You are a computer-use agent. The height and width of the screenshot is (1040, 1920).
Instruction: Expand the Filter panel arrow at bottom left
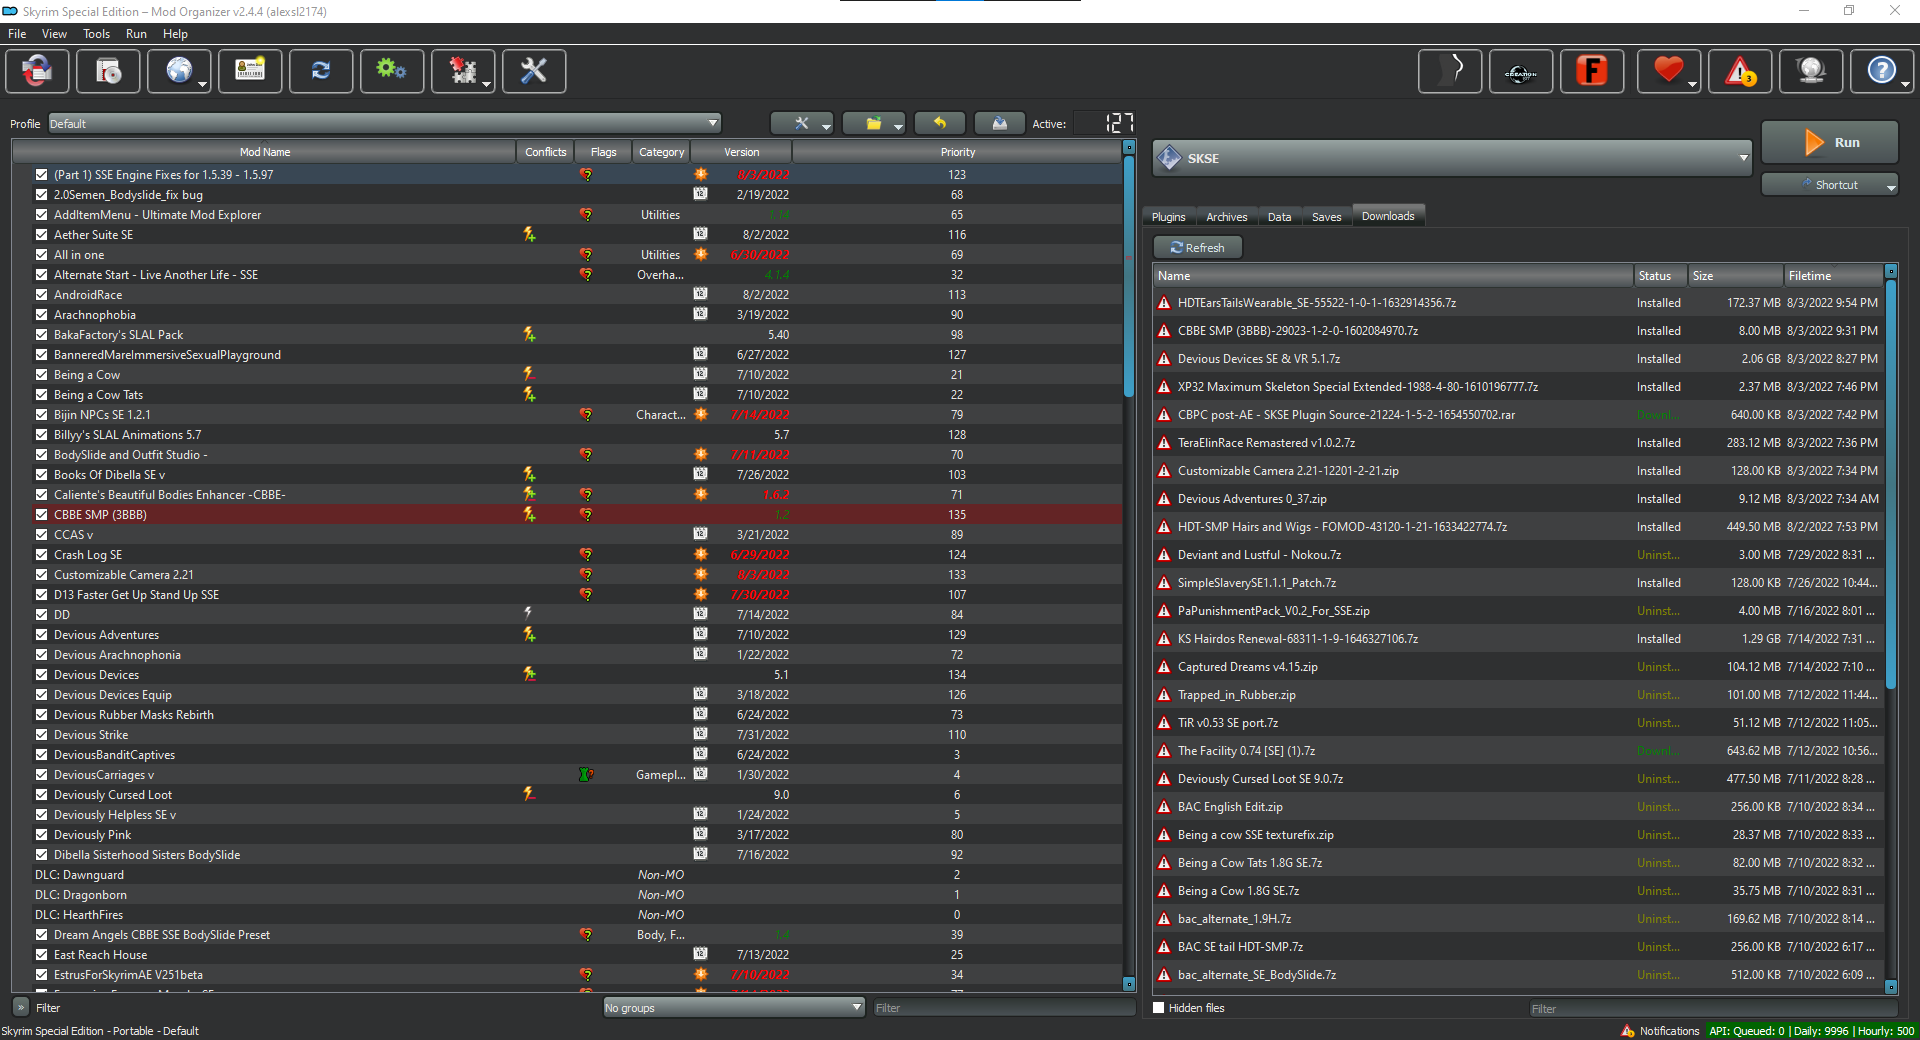coord(20,1008)
